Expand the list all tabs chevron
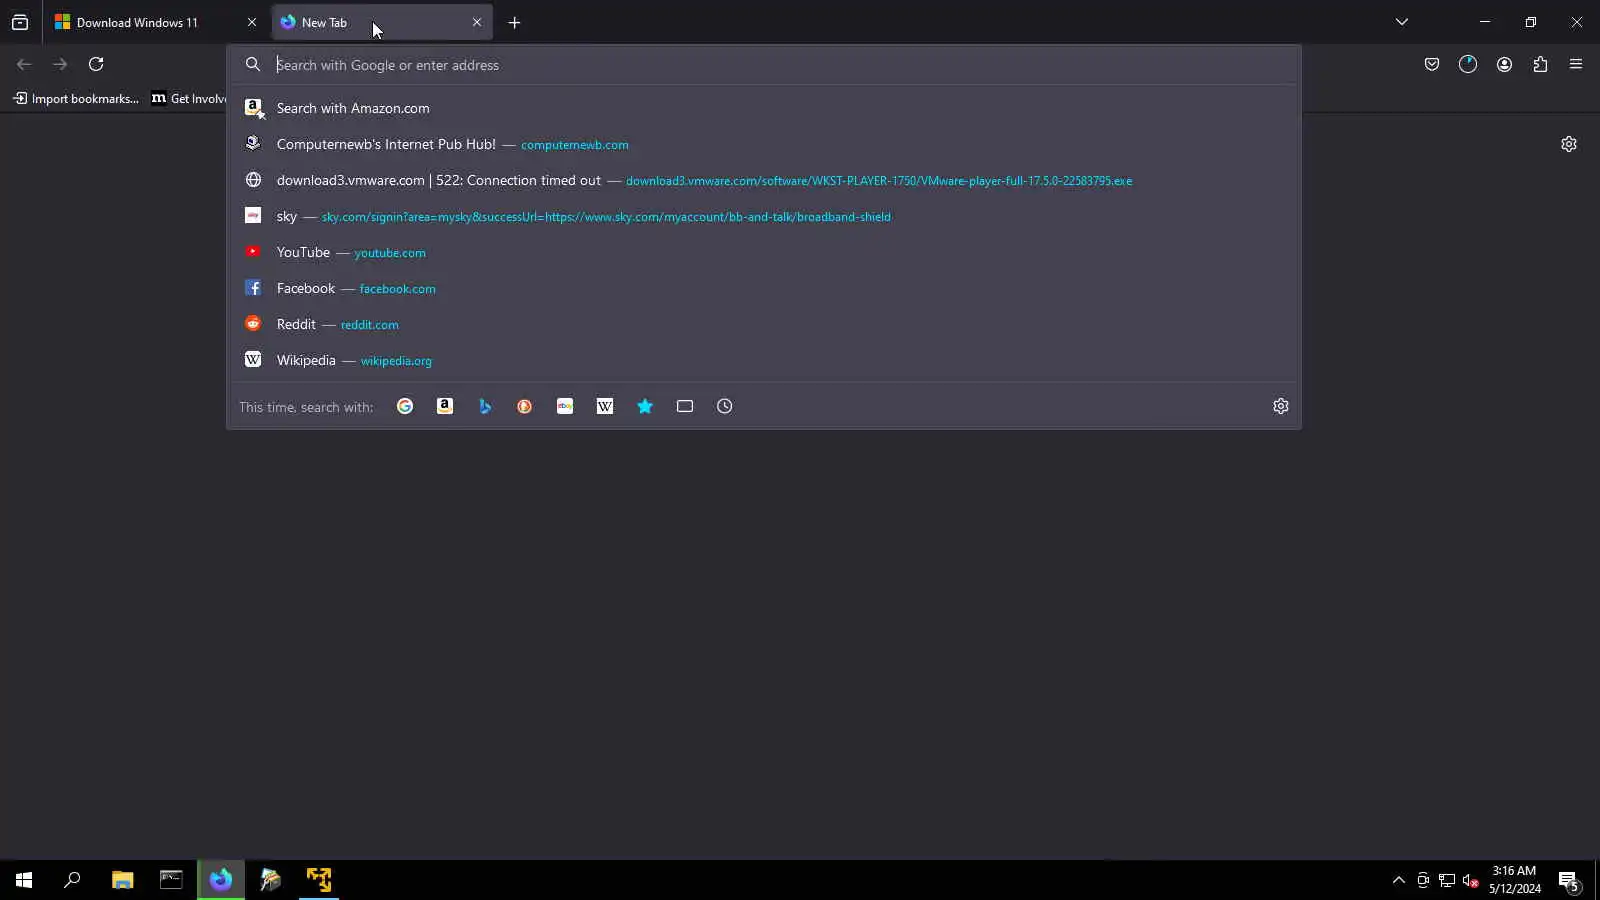The image size is (1600, 900). [1402, 22]
